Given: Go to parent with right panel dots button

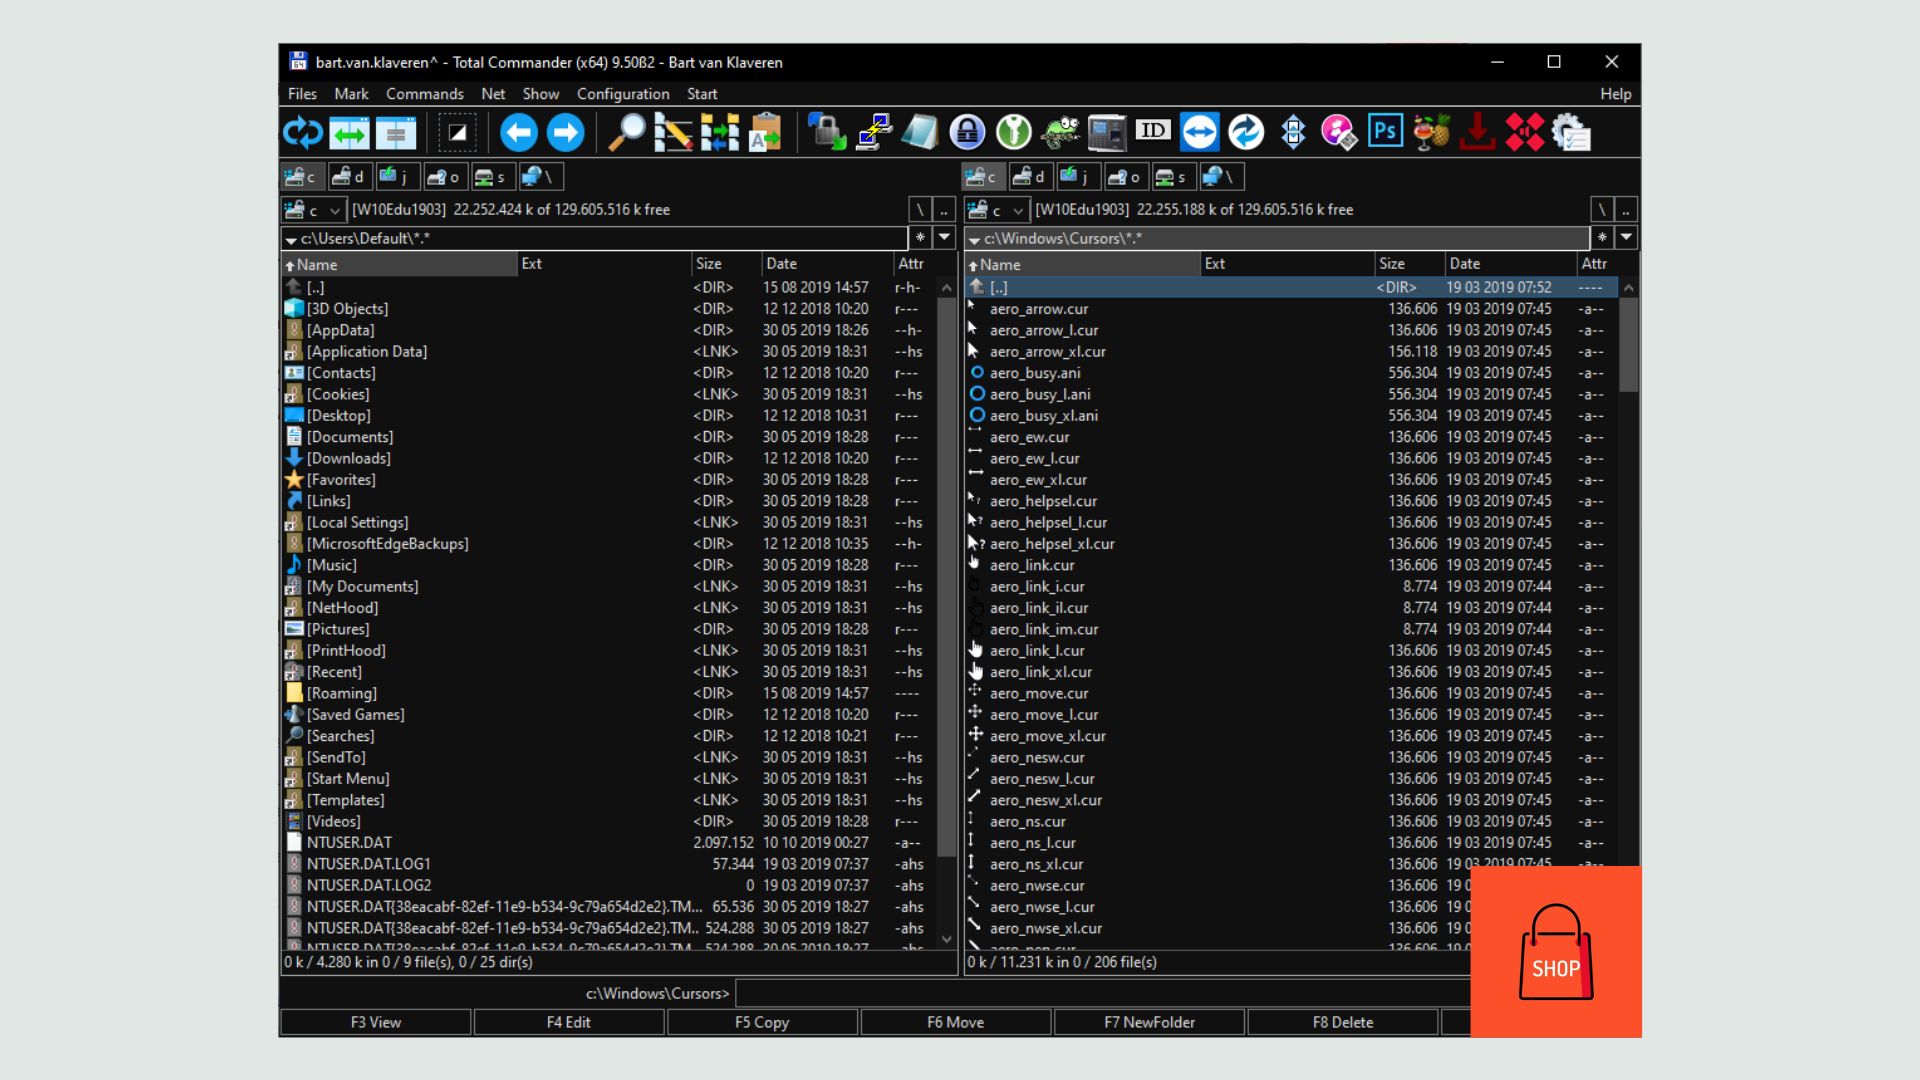Looking at the screenshot, I should pos(1626,210).
